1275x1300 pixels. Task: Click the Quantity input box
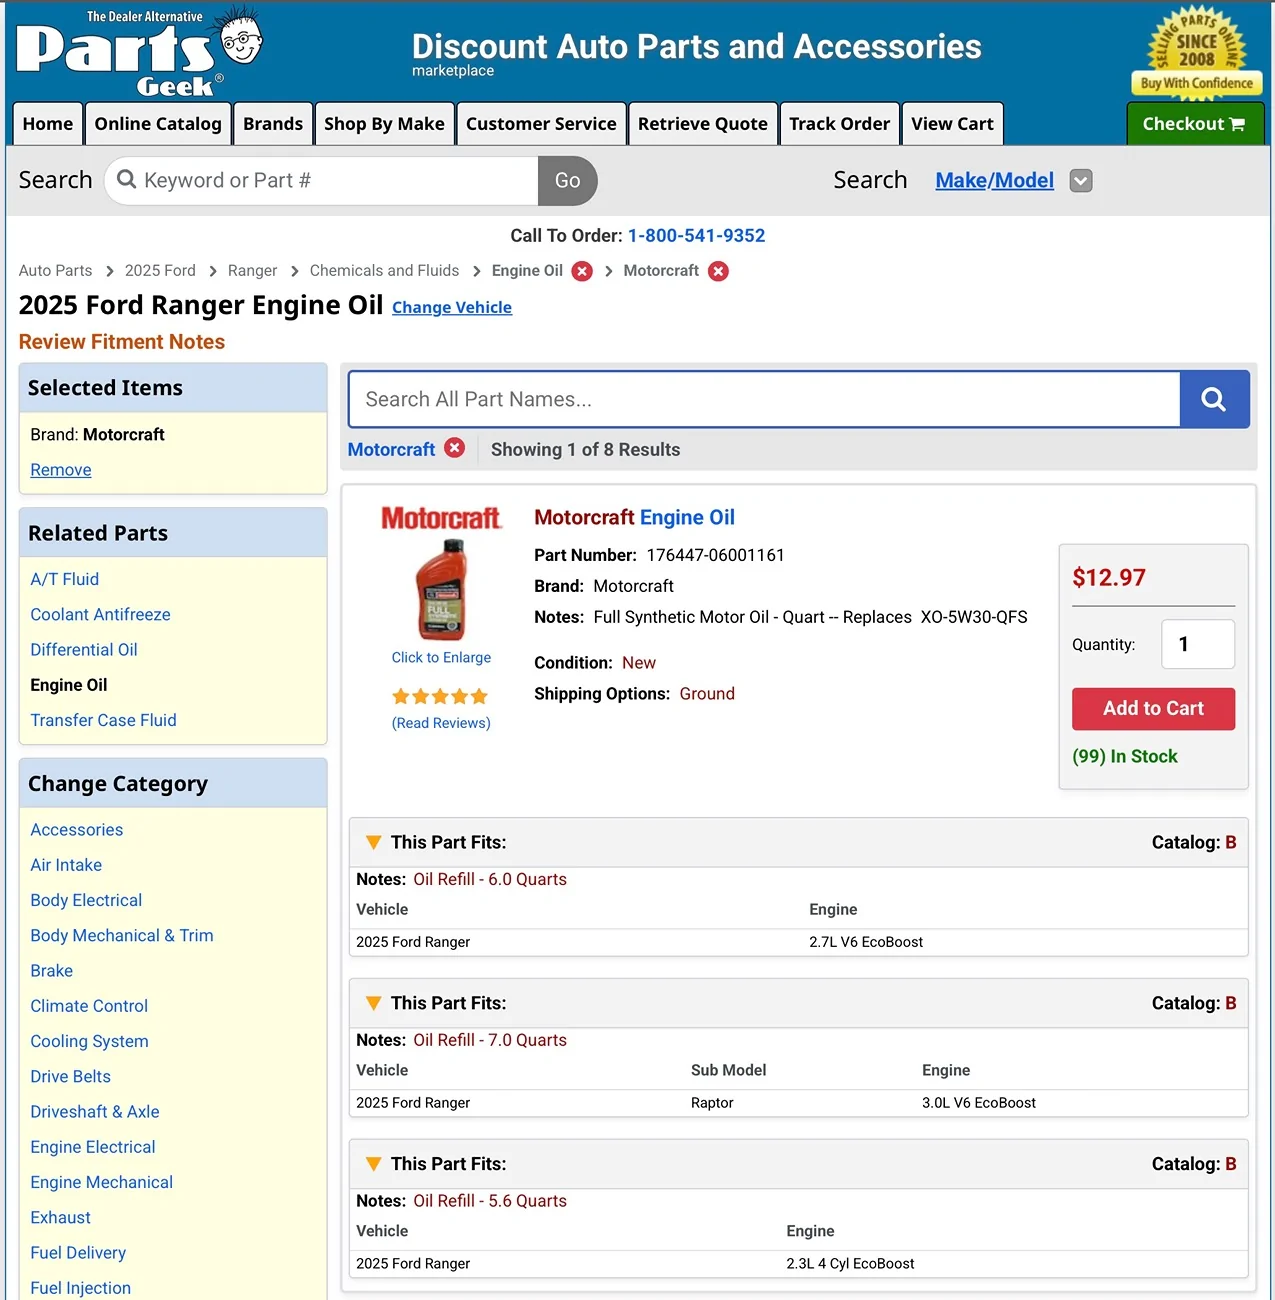(x=1197, y=644)
